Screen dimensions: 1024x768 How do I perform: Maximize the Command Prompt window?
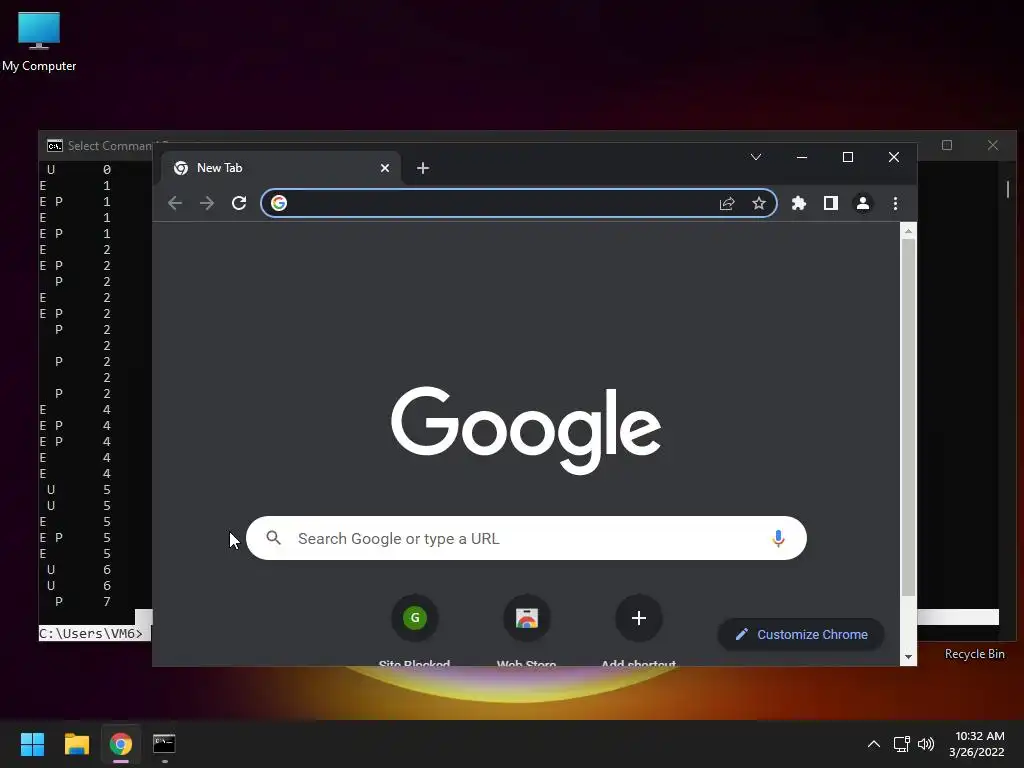pos(947,145)
